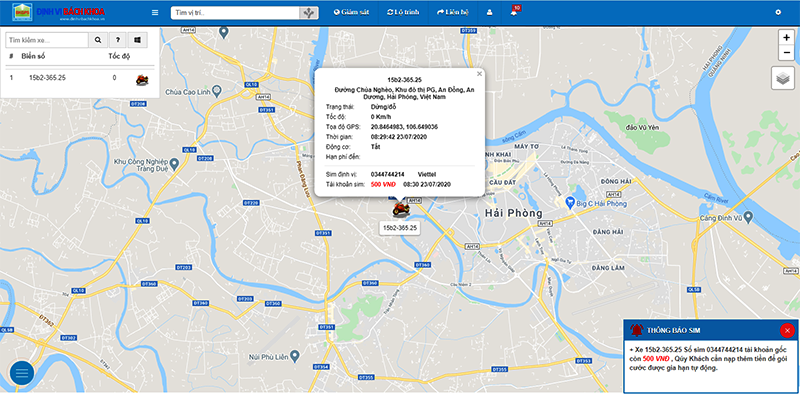Zoom out the map with minus button
The width and height of the screenshot is (800, 394).
(x=786, y=53)
